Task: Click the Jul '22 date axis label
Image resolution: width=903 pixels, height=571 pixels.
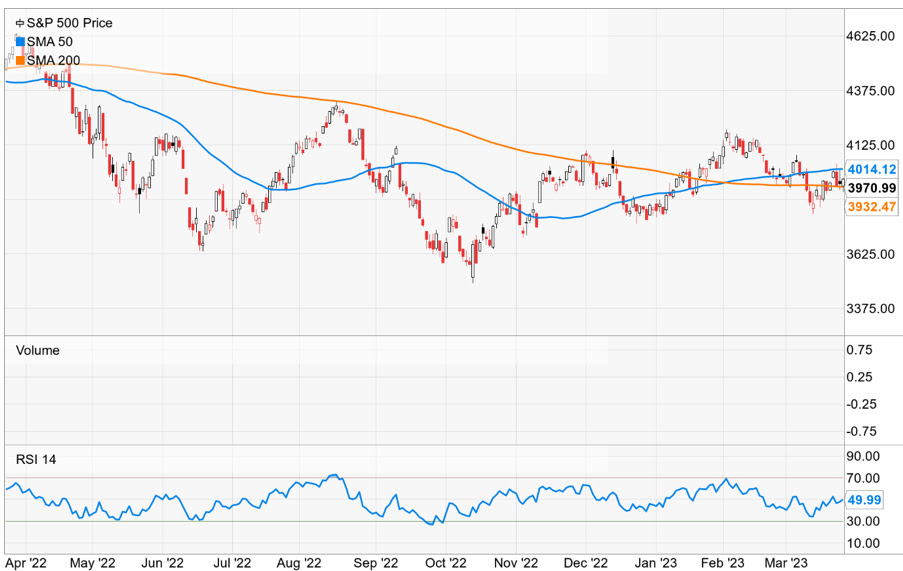Action: tap(232, 563)
